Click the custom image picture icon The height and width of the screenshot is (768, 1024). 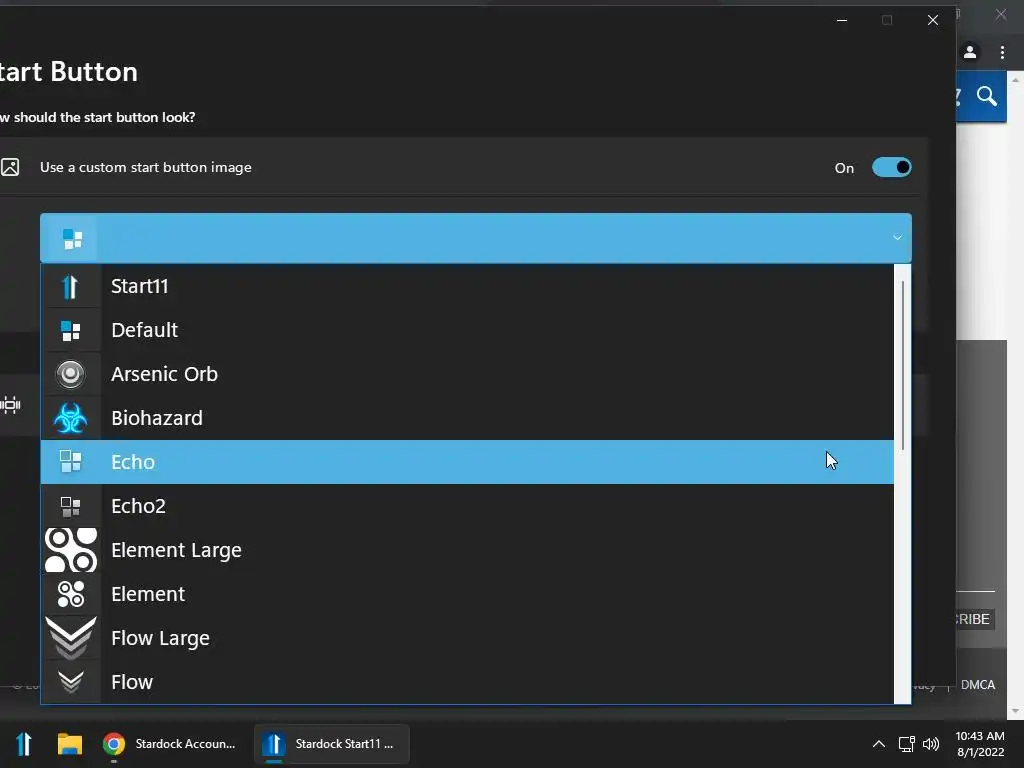pyautogui.click(x=10, y=167)
